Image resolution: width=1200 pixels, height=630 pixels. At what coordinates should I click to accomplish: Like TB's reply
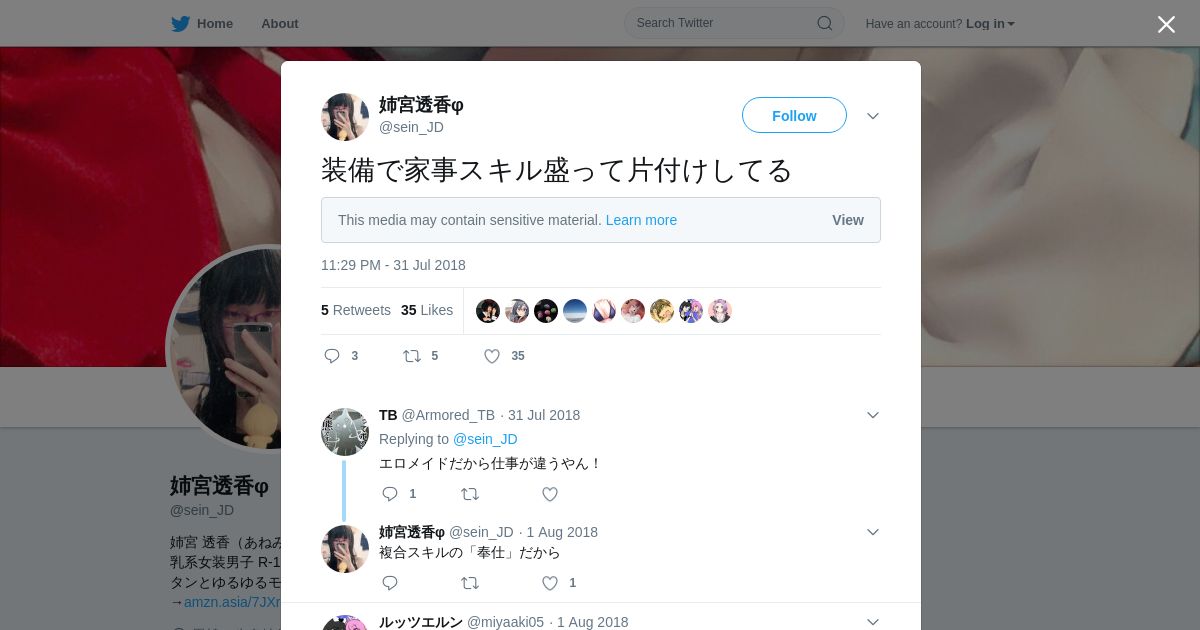pyautogui.click(x=550, y=494)
